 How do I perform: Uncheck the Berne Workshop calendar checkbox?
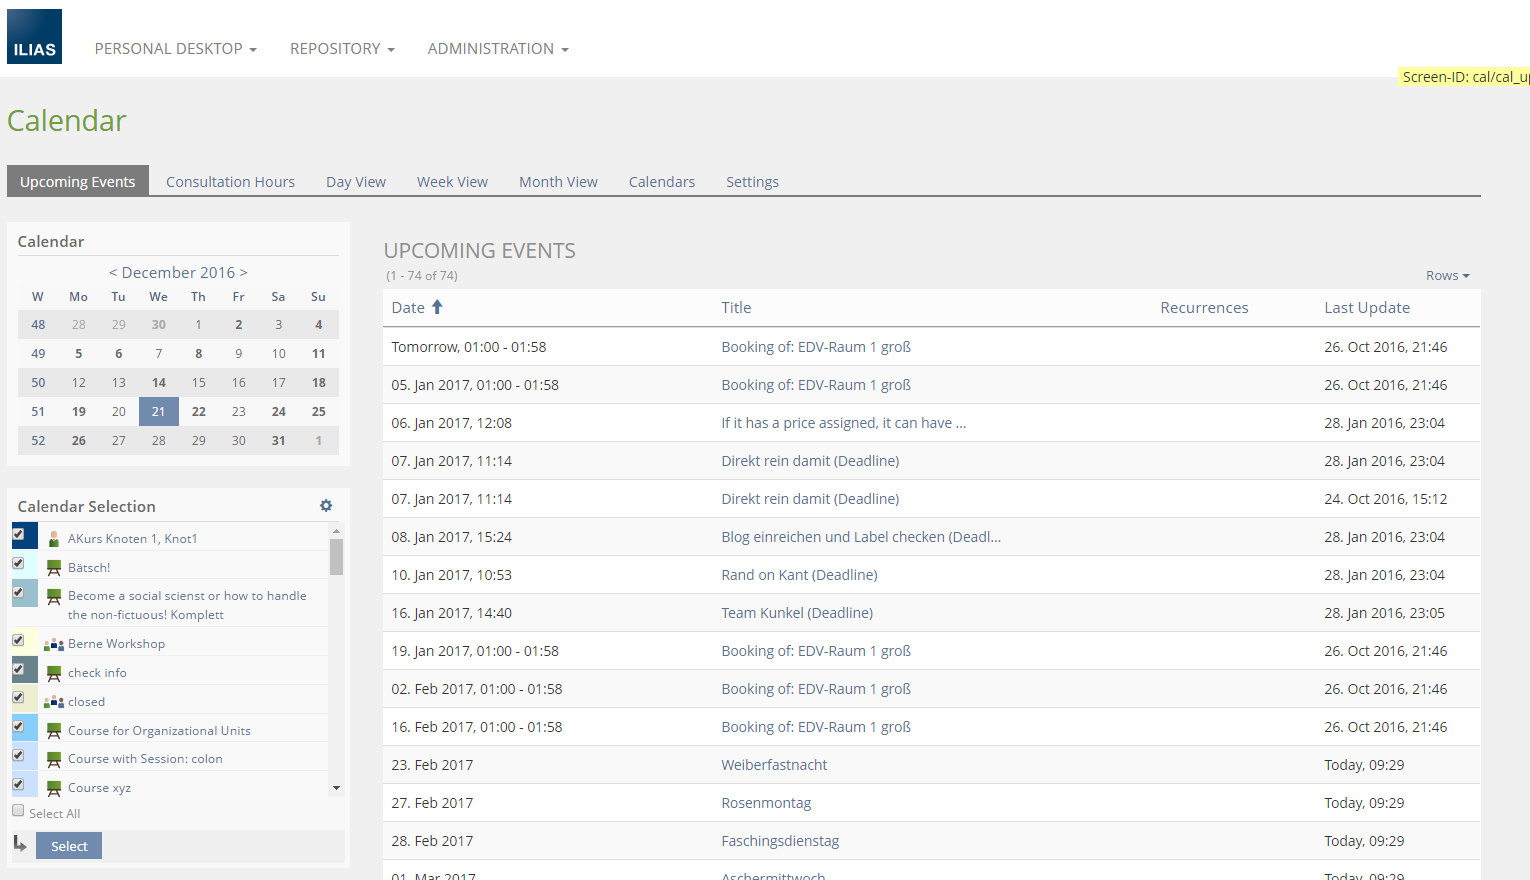coord(18,640)
